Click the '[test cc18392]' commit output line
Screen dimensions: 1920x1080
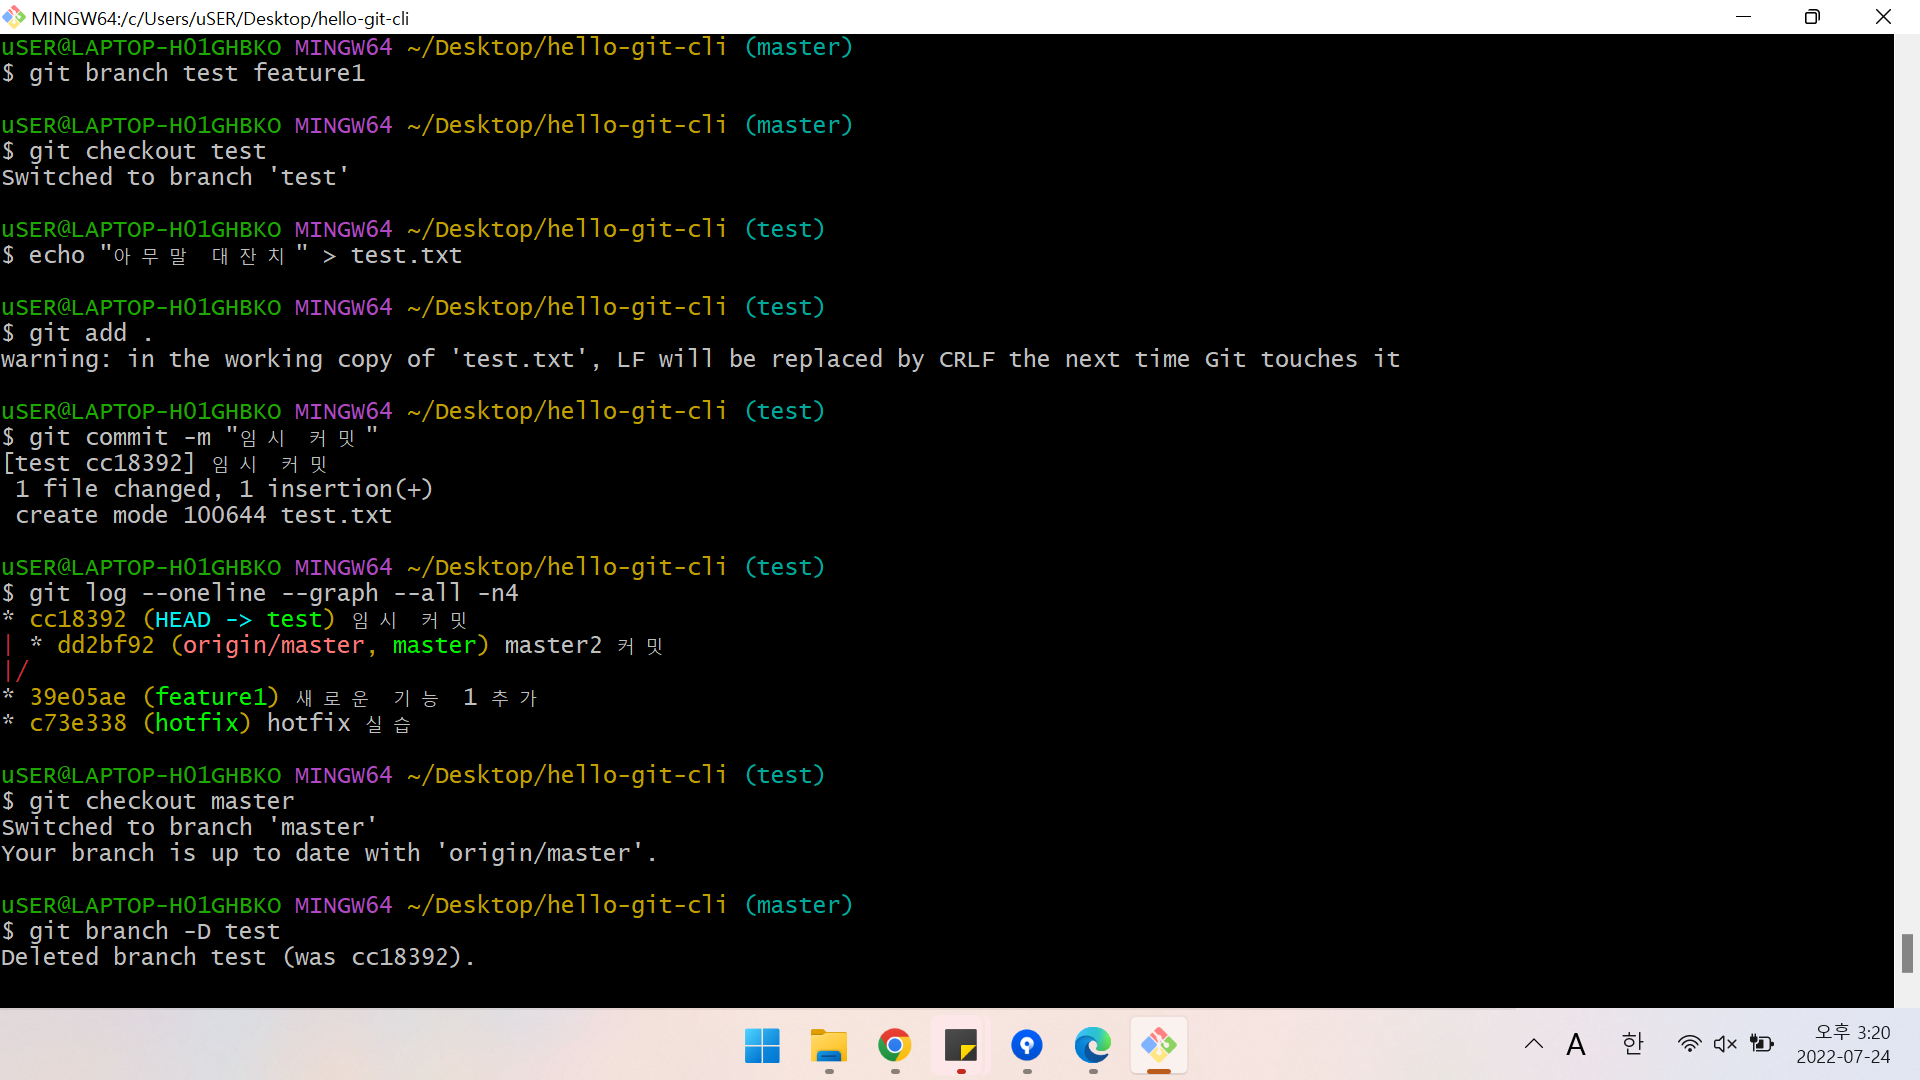165,463
